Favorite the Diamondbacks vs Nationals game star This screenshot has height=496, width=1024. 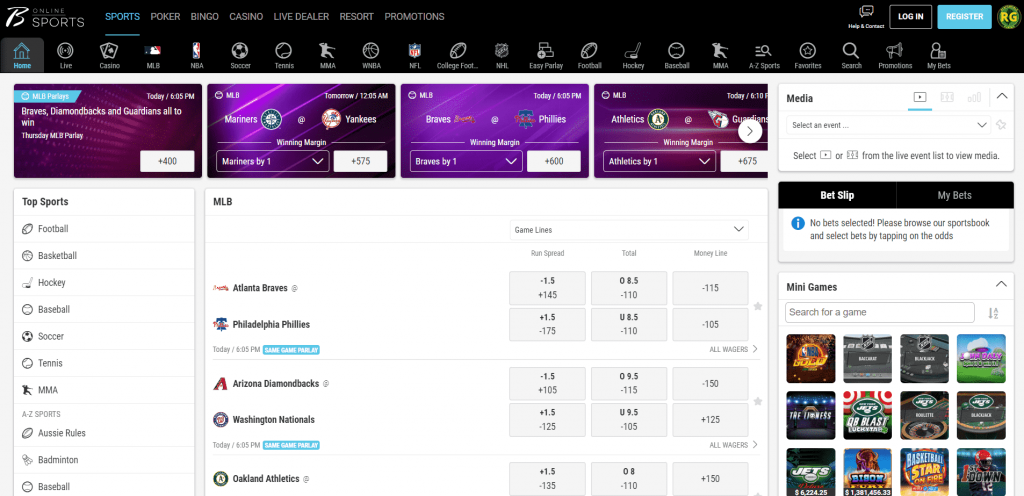coord(758,401)
